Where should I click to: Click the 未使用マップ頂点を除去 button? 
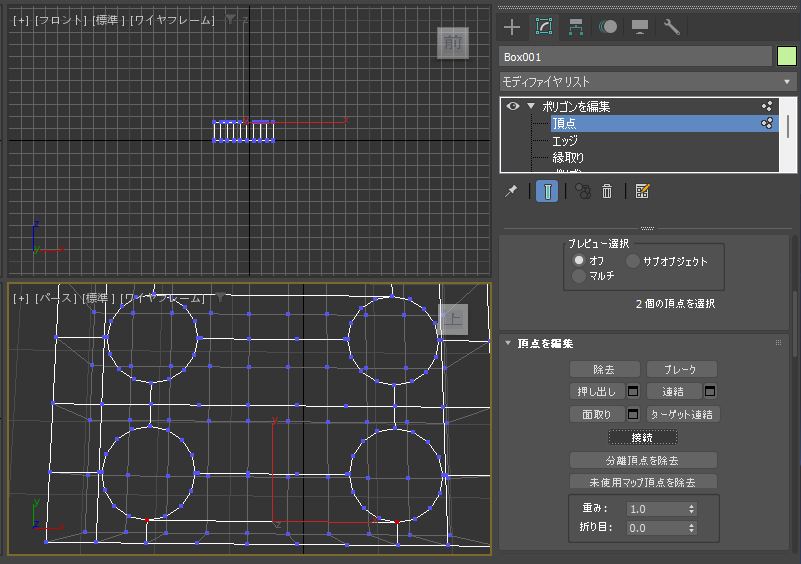643,482
